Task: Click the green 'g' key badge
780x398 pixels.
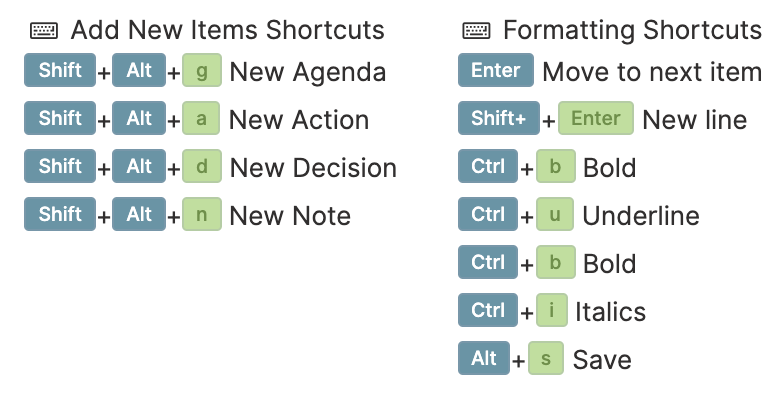Action: 201,70
